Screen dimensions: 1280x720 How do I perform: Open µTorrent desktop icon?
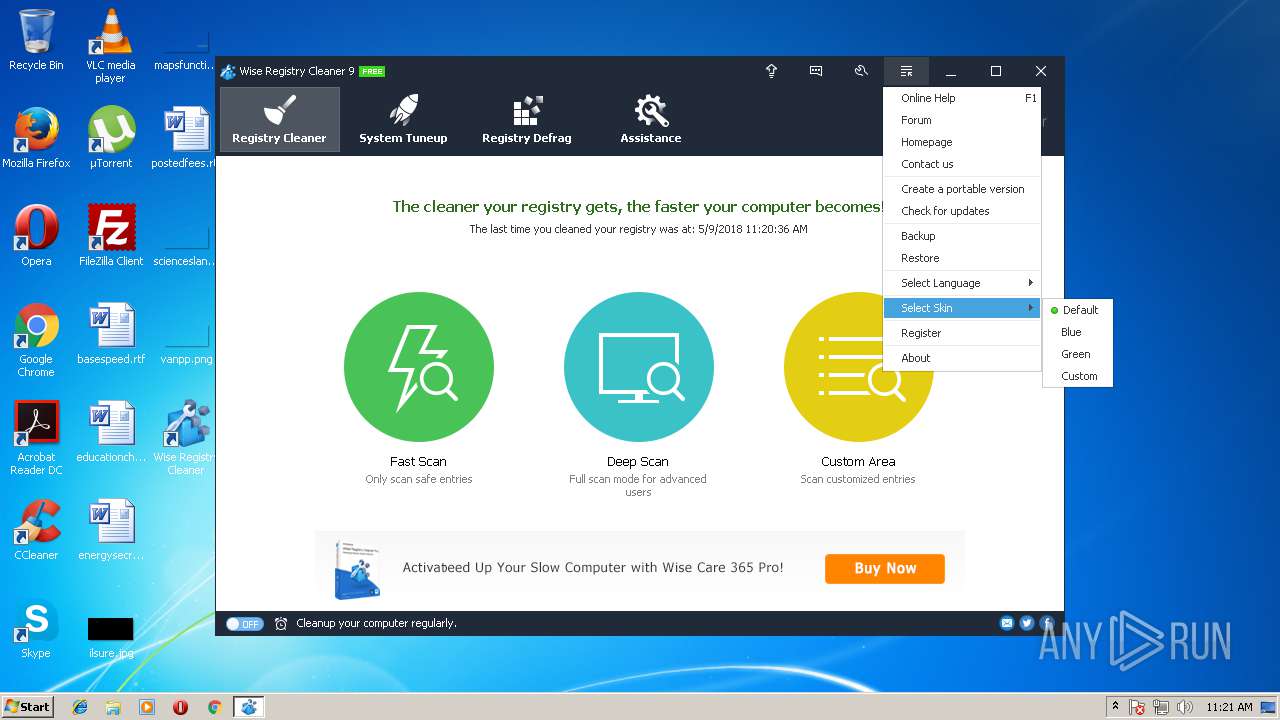point(111,138)
